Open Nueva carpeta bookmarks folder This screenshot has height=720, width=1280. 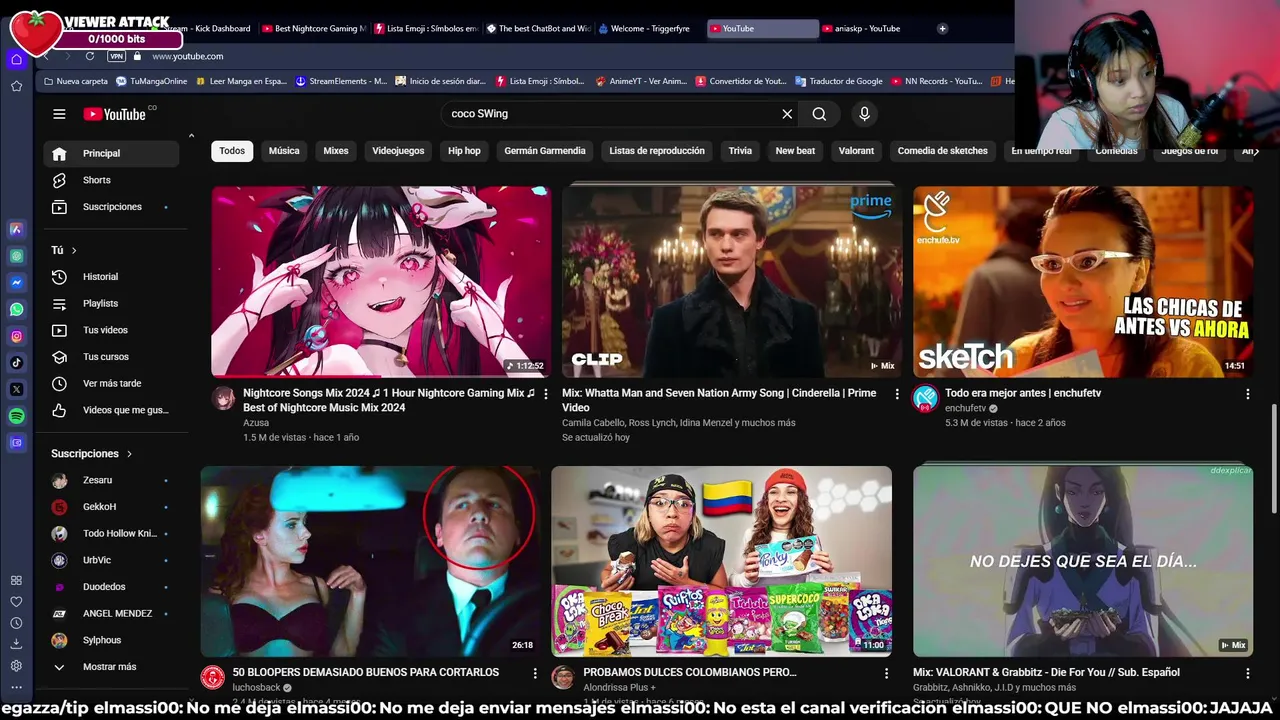(75, 81)
